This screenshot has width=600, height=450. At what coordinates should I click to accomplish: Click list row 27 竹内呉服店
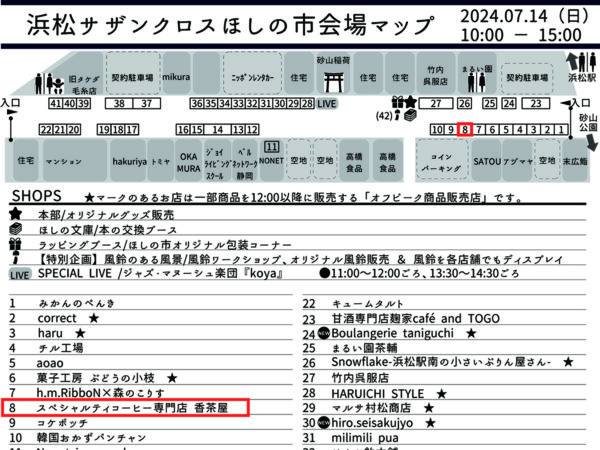tap(444, 378)
